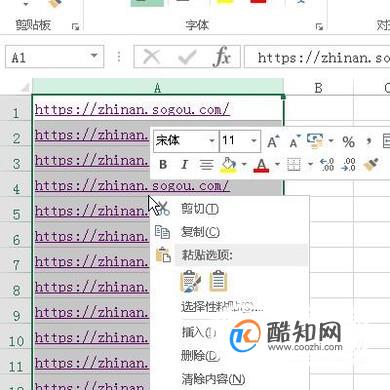The height and width of the screenshot is (390, 390).
Task: Click the paste keep source formatting icon
Action: pyautogui.click(x=190, y=282)
